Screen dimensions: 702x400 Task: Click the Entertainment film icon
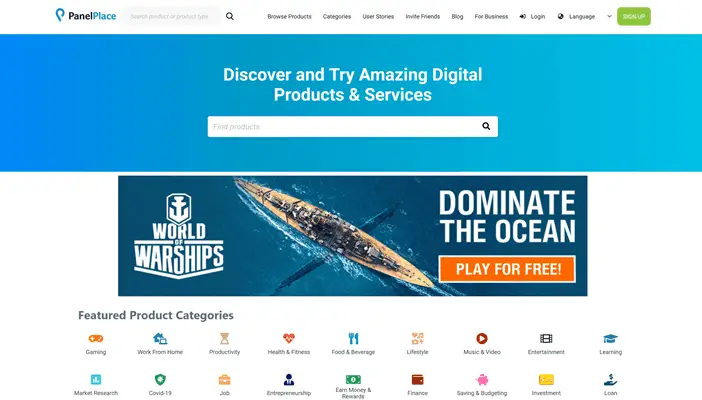(546, 338)
